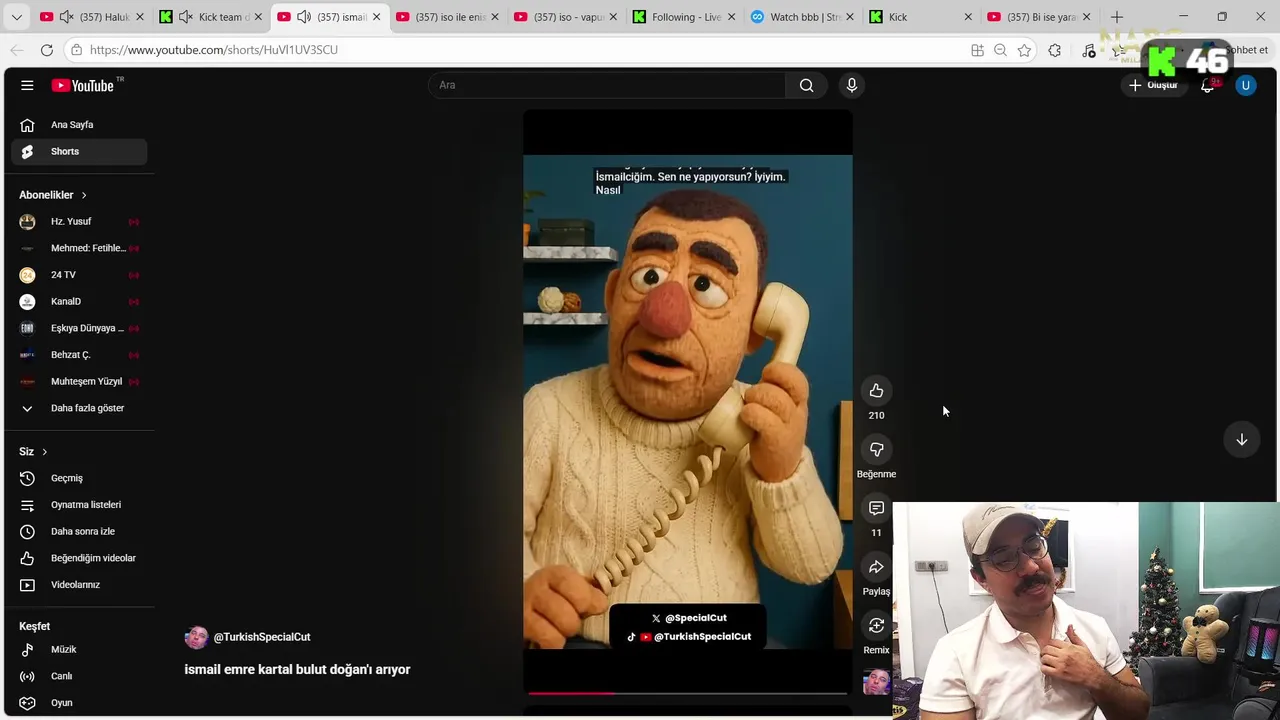The width and height of the screenshot is (1280, 720).
Task: Switch to the Following - Live tab
Action: 686,17
